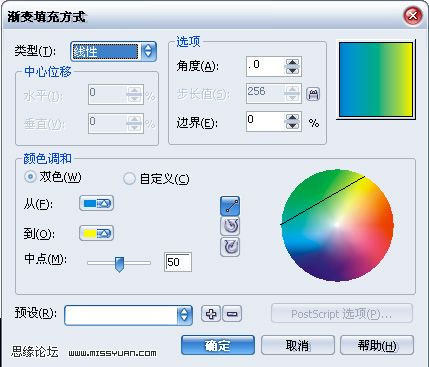Click the 确定 button
Screen dimensions: 429x367
[218, 345]
